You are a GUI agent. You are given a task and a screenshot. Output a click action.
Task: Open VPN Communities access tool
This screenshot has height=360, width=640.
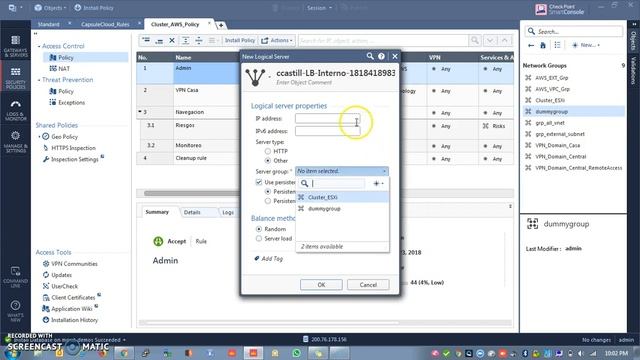(70, 264)
